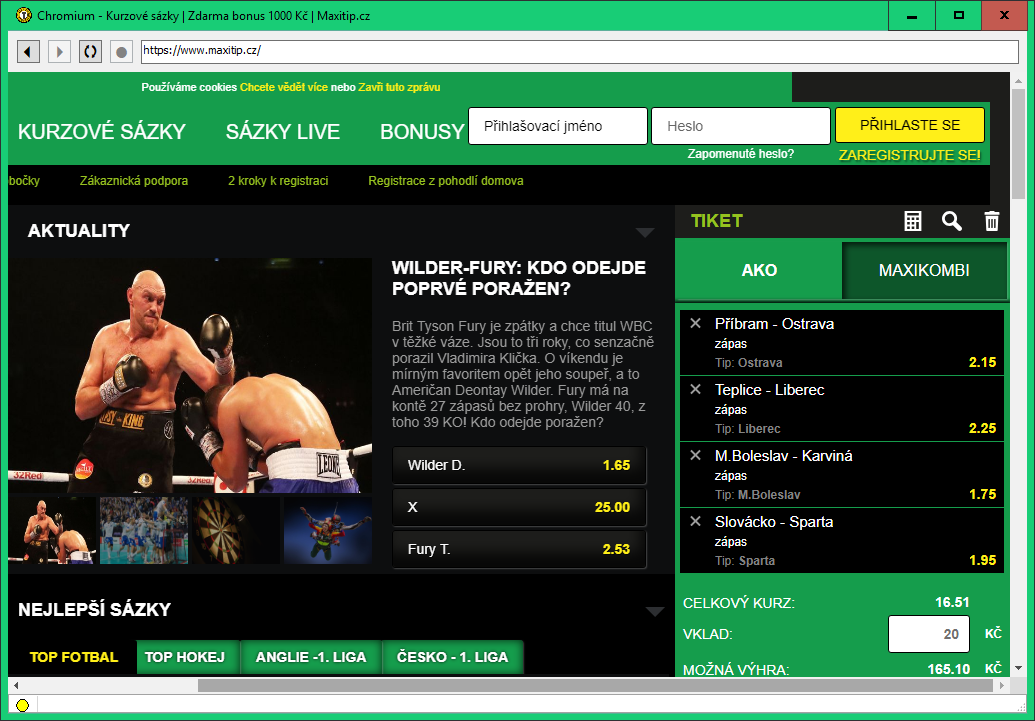The height and width of the screenshot is (721, 1035).
Task: Open Chcete vědět více cookies link
Action: (284, 87)
